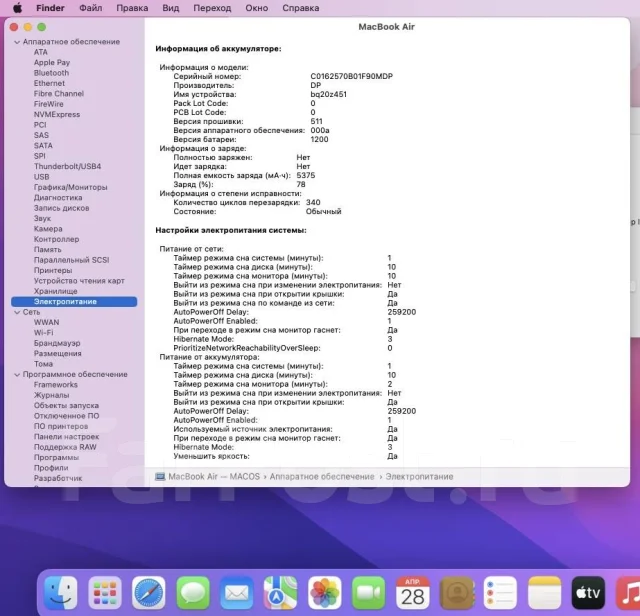Select Ethernet in the sidebar

tap(49, 83)
